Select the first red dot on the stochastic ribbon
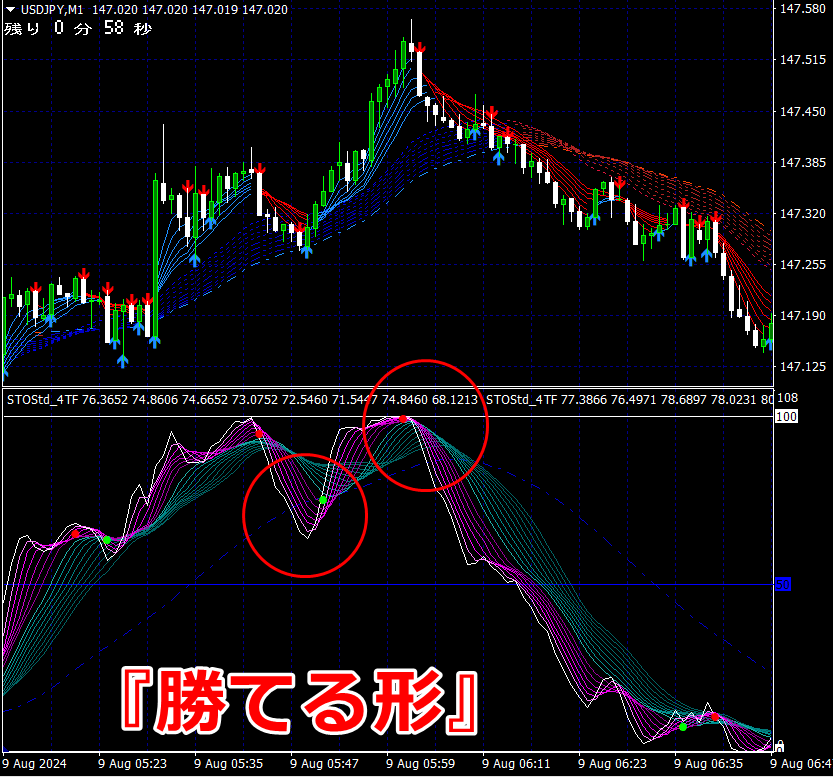 point(75,533)
